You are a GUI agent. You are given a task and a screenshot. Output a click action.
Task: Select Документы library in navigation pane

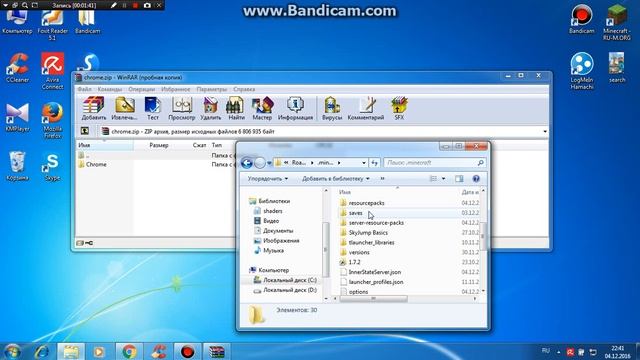click(273, 231)
